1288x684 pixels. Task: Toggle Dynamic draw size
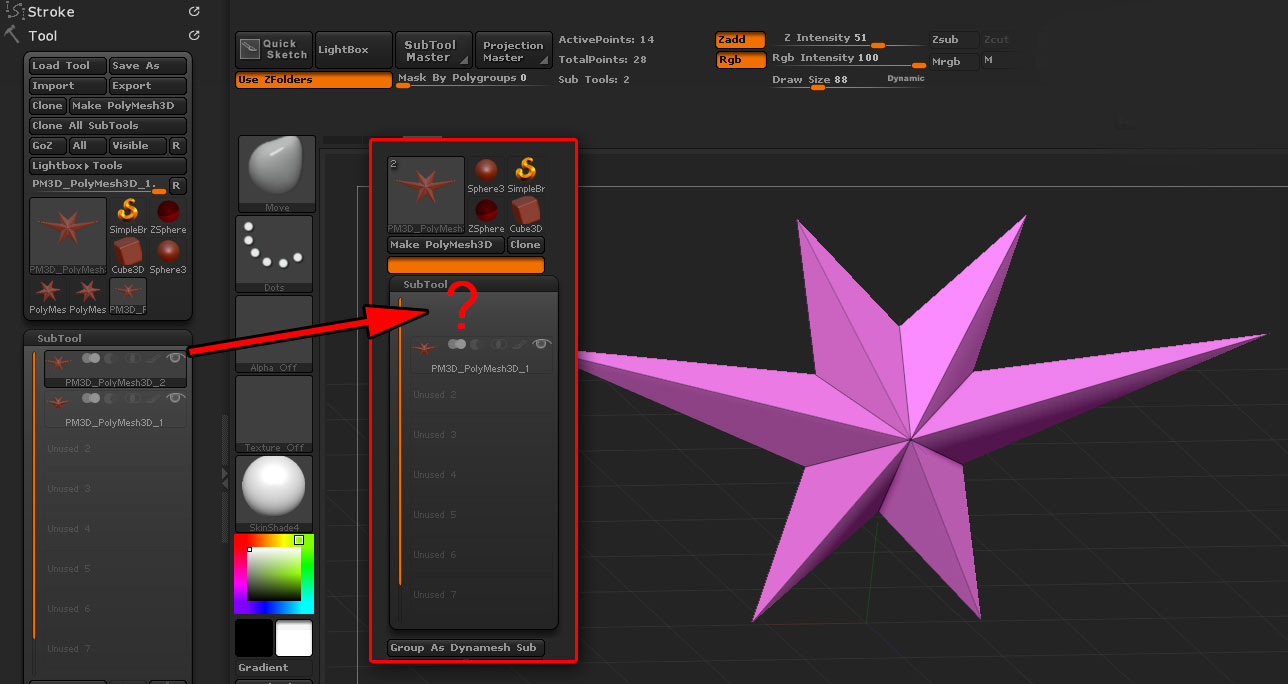pyautogui.click(x=905, y=78)
